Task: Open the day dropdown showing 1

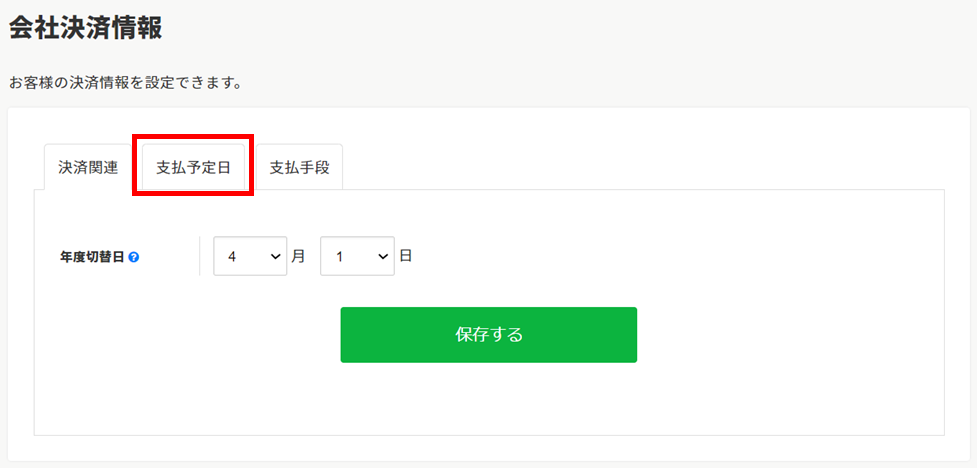Action: coord(357,255)
